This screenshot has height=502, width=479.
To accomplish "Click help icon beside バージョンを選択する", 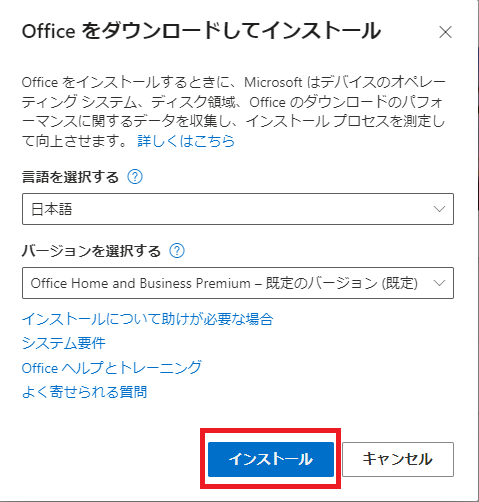I will (x=177, y=251).
